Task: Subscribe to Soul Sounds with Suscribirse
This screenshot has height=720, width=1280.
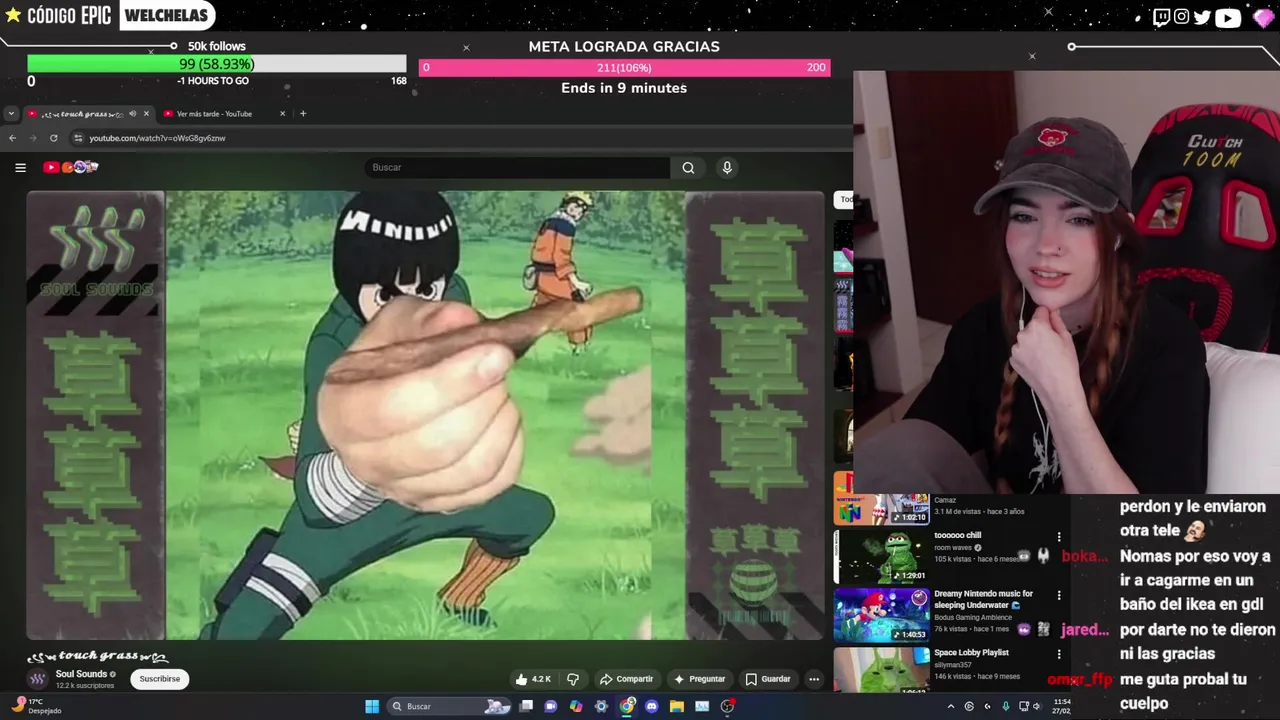Action: click(x=160, y=679)
